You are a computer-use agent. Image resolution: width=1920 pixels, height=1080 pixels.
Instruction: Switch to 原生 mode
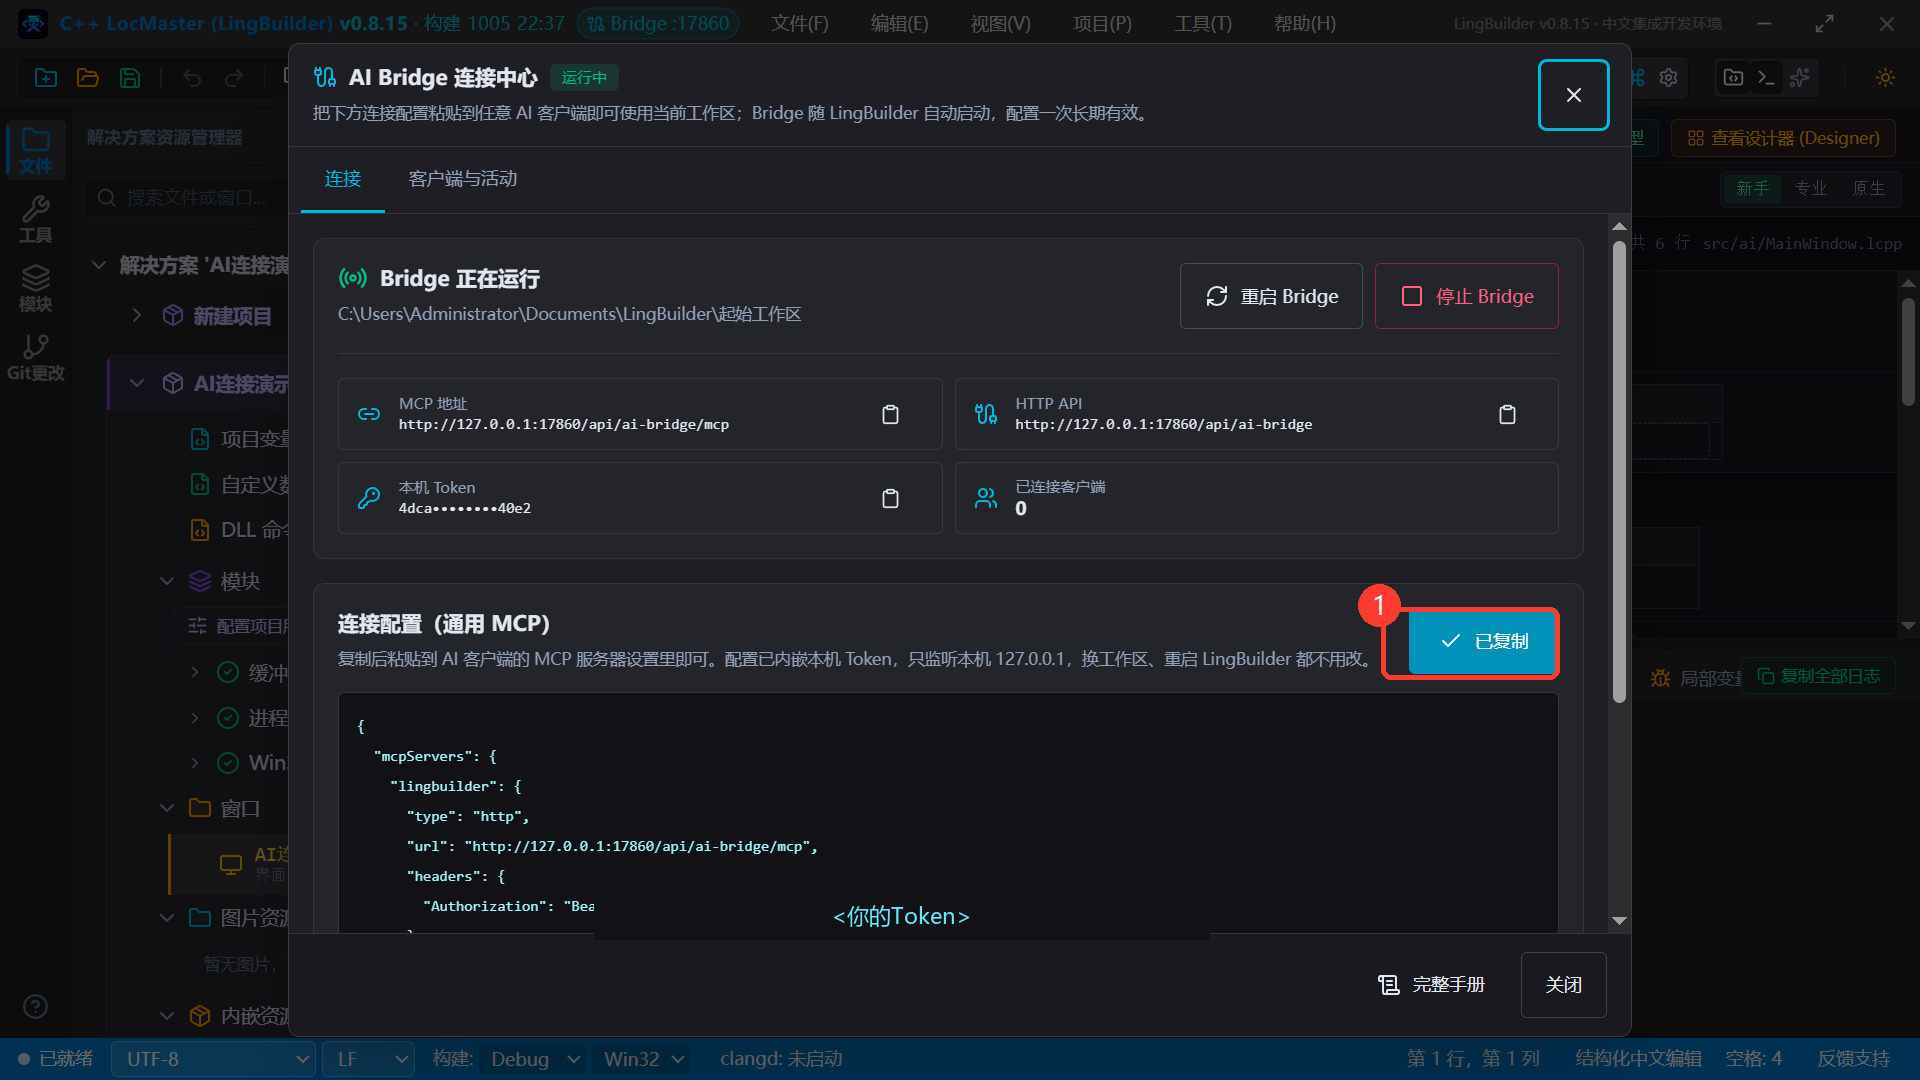(x=1869, y=188)
